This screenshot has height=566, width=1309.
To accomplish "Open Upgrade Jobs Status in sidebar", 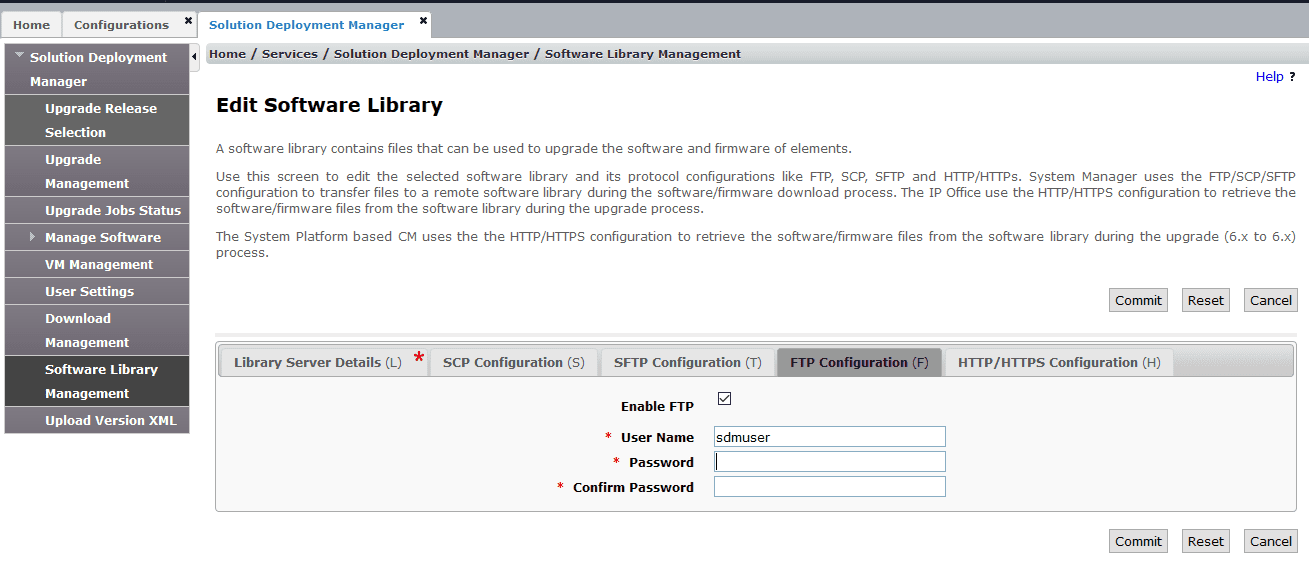I will tap(112, 210).
